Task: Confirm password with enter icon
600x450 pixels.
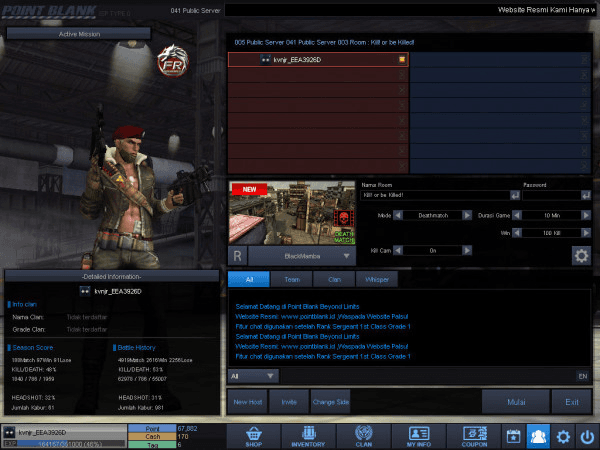Action: click(x=586, y=196)
